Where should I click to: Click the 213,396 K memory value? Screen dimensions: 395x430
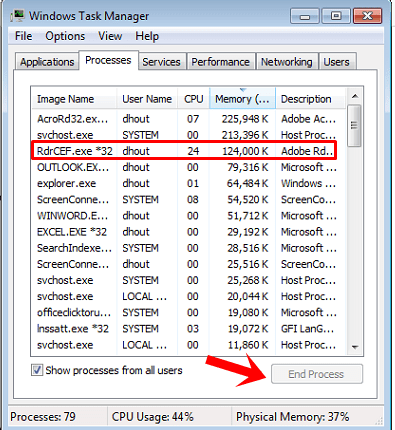(245, 135)
